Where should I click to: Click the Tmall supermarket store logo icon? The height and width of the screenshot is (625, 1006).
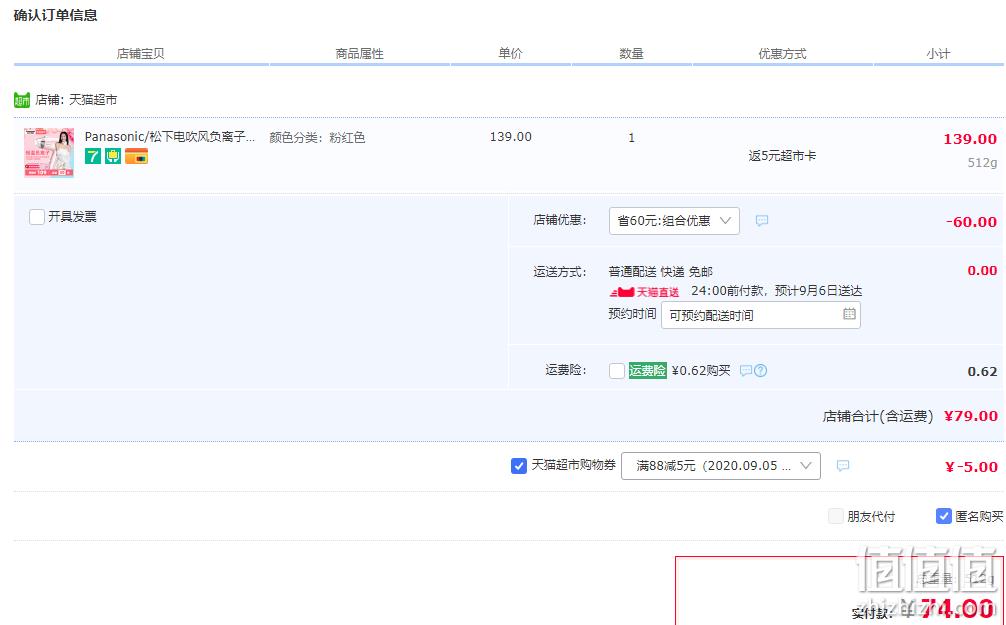[22, 100]
